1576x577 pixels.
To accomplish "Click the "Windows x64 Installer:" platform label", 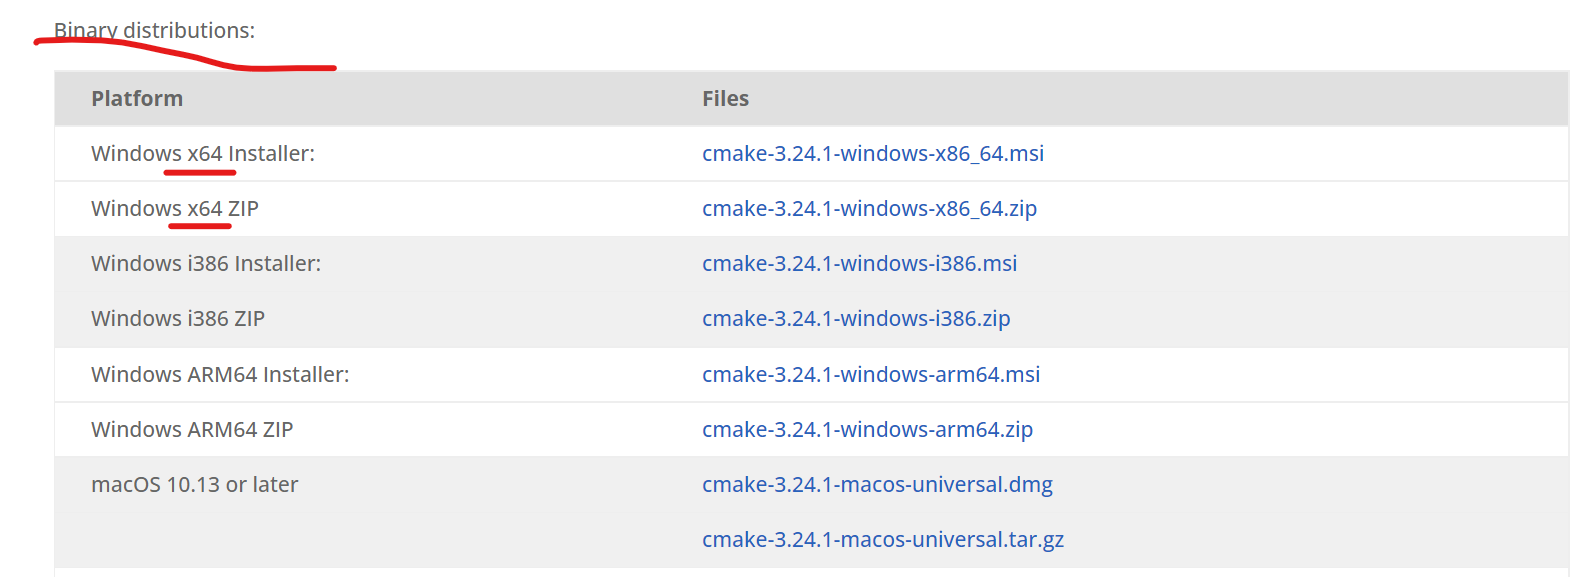I will coord(202,154).
